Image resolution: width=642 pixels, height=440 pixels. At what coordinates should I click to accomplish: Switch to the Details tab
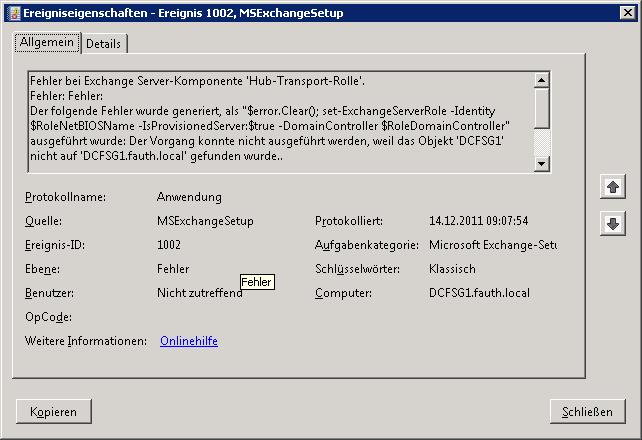(104, 43)
